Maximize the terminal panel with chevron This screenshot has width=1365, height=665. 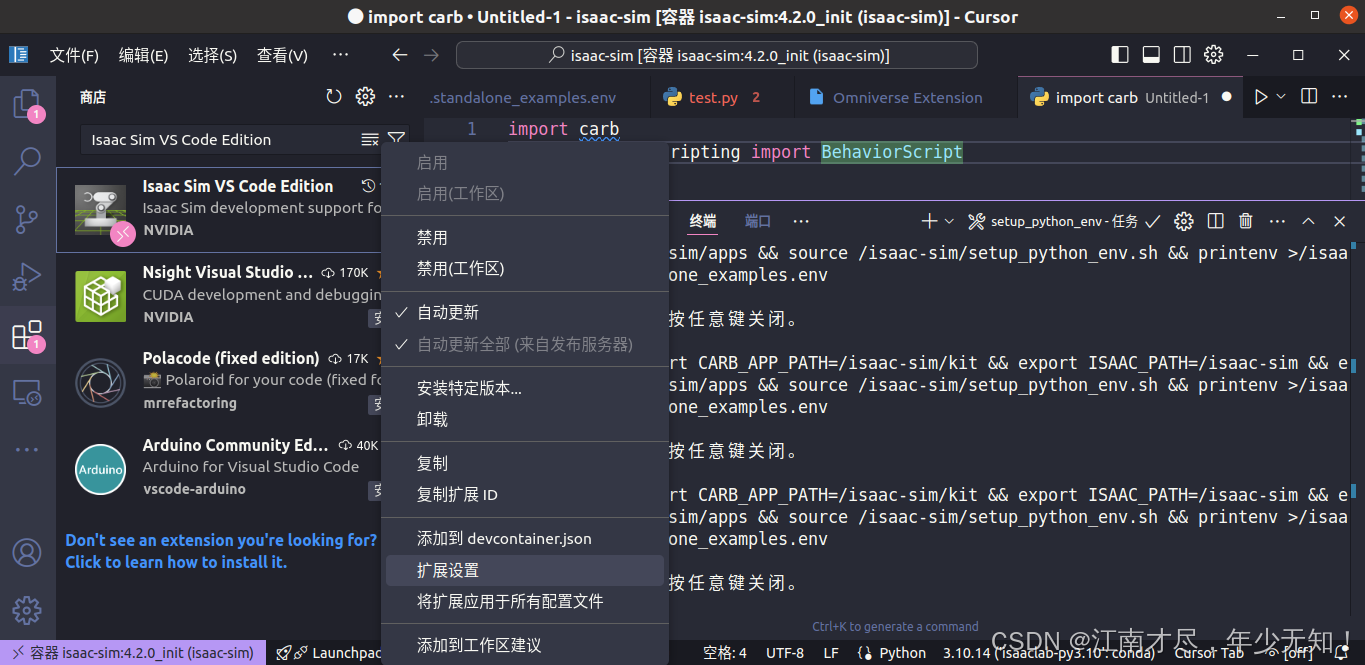click(1308, 221)
